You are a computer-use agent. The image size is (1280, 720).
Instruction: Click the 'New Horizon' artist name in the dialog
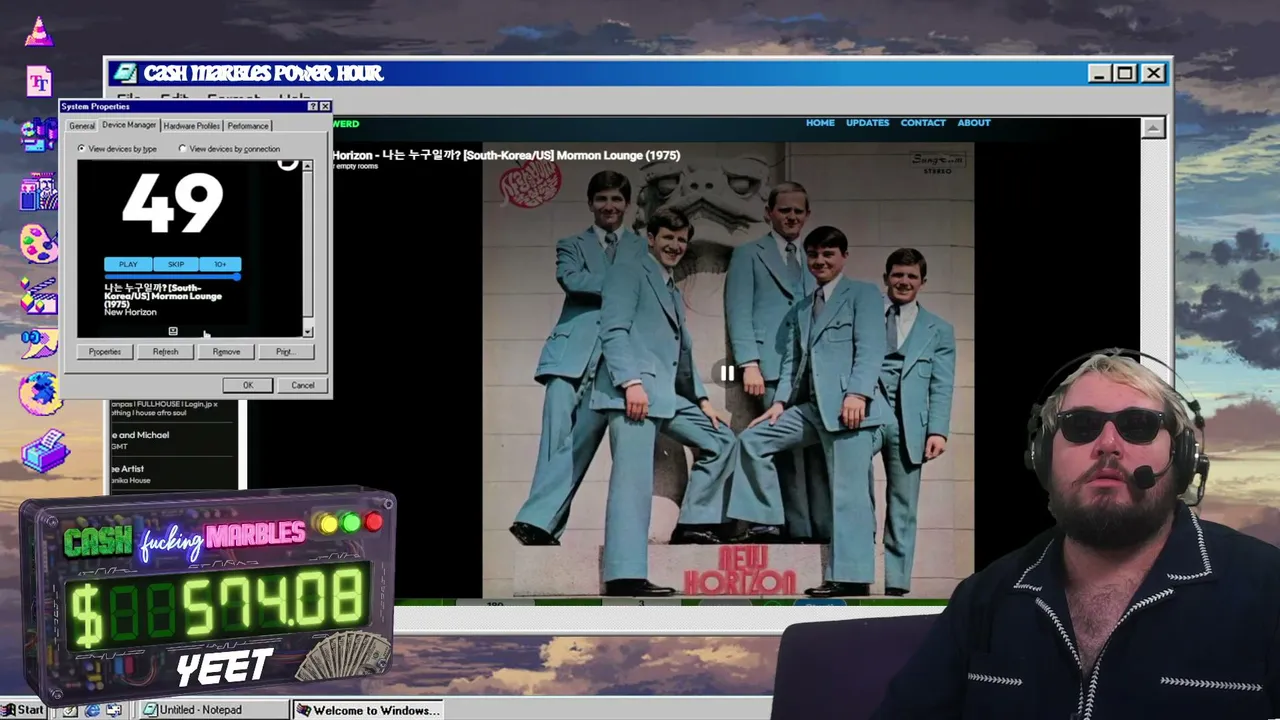[x=131, y=312]
